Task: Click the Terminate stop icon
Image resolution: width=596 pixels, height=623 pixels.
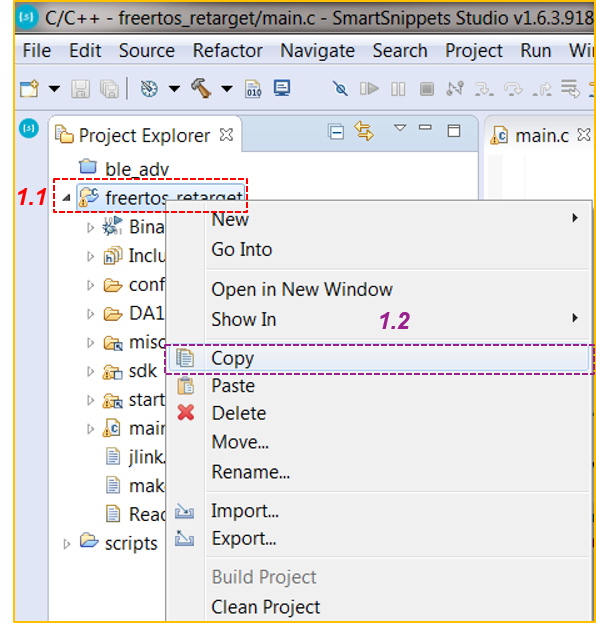Action: point(427,89)
